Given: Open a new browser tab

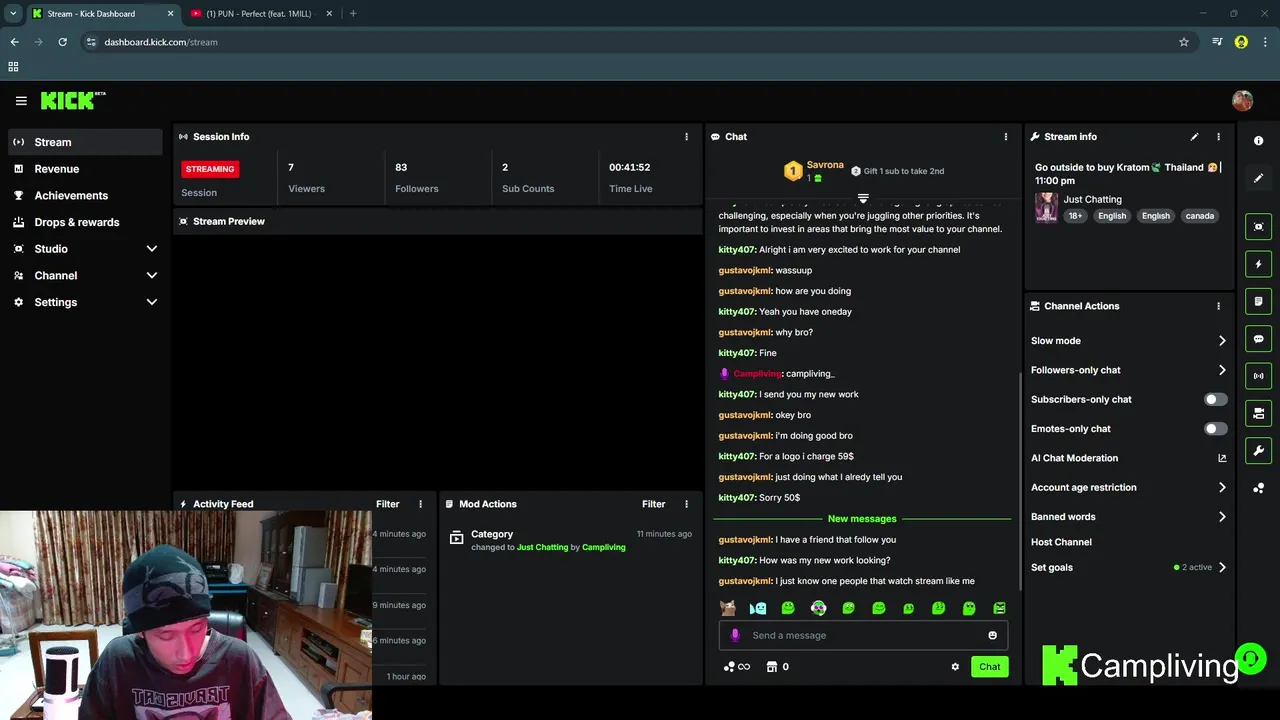Looking at the screenshot, I should [x=353, y=13].
